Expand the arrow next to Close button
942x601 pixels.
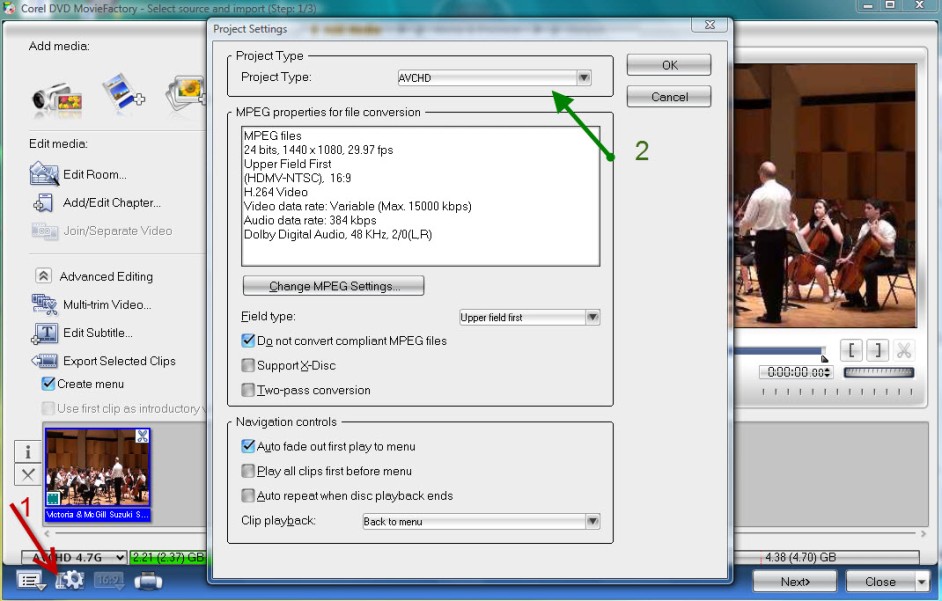pyautogui.click(x=921, y=582)
